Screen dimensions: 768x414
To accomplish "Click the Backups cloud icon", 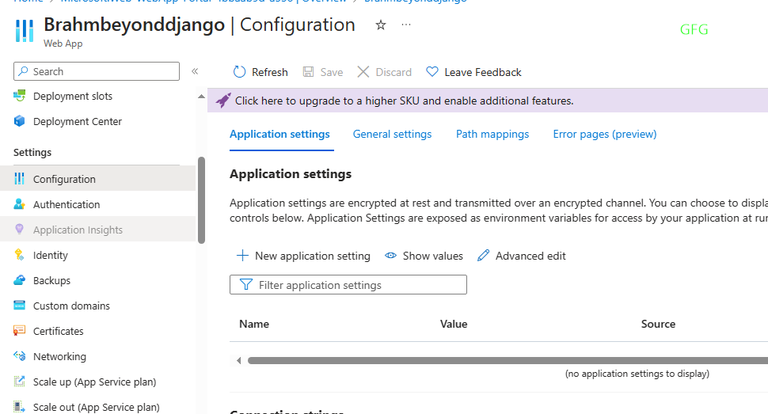I will click(19, 280).
